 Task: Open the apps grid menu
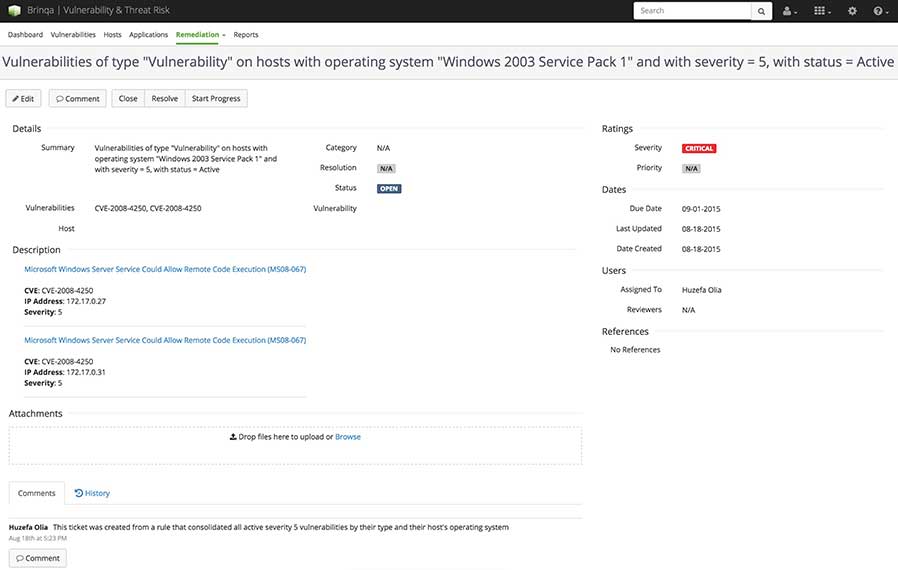click(x=822, y=11)
